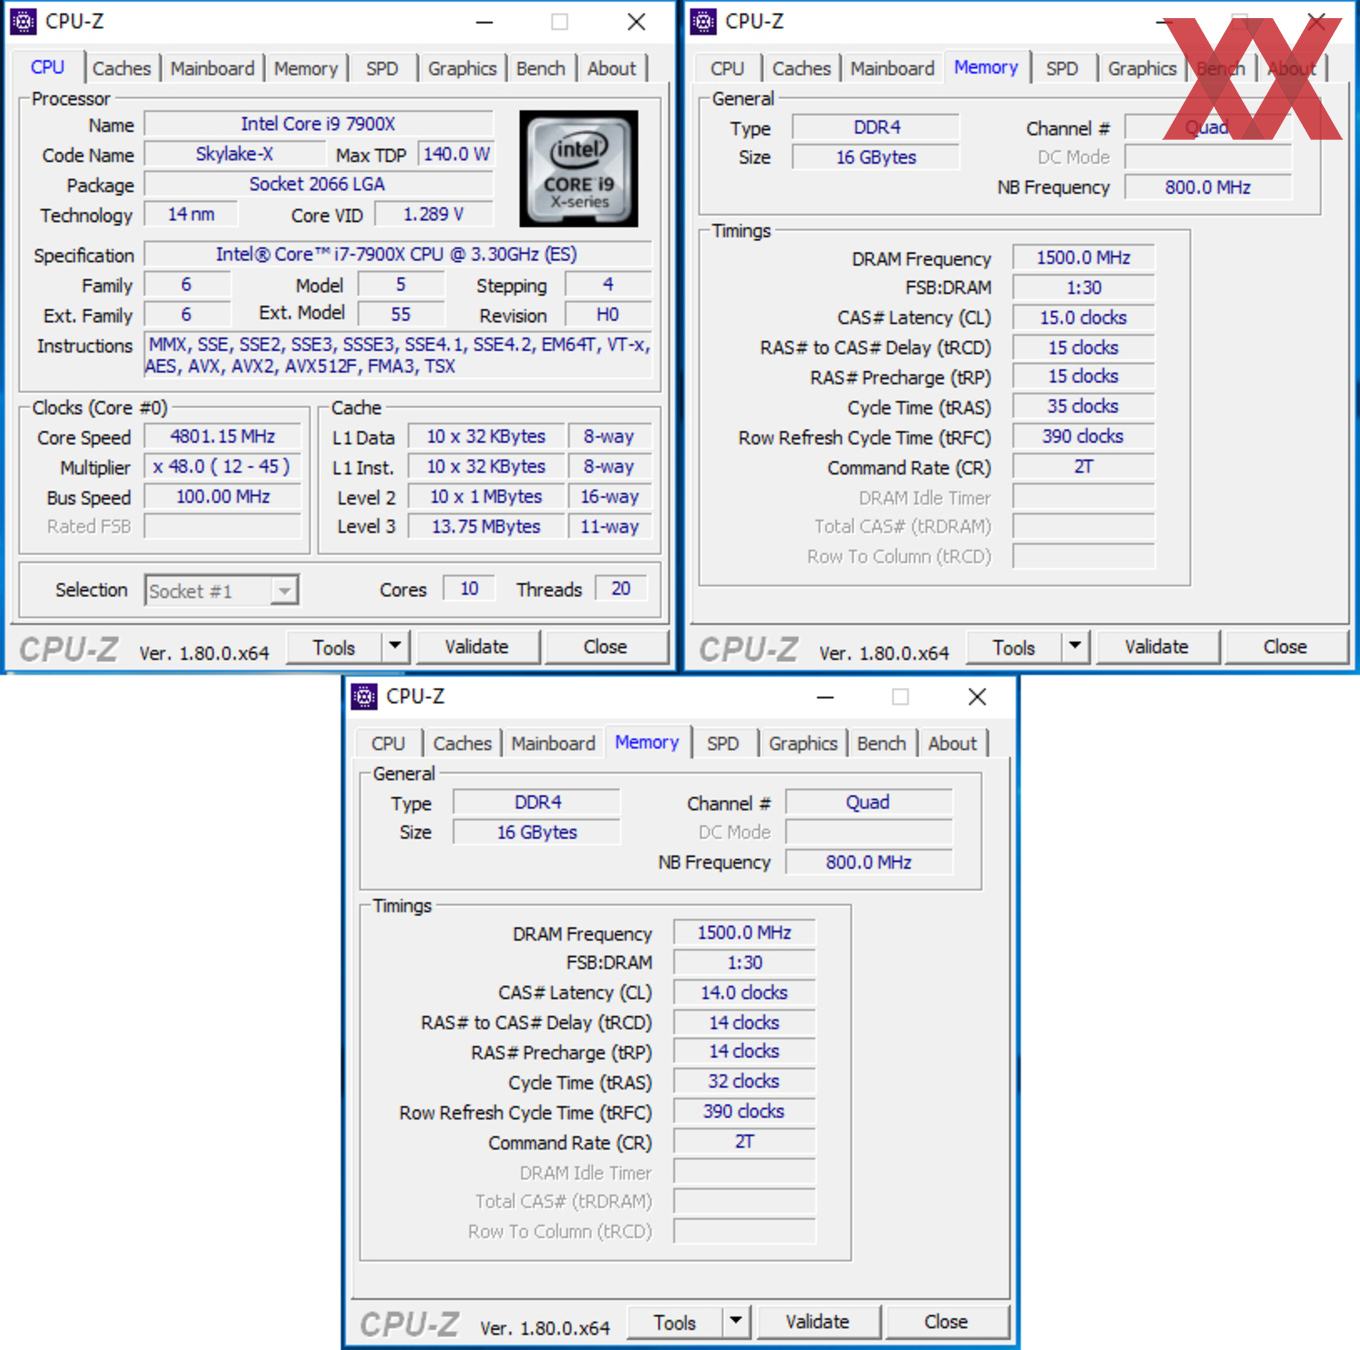
Task: Click Validate button in bottom Memory window
Action: pos(818,1322)
